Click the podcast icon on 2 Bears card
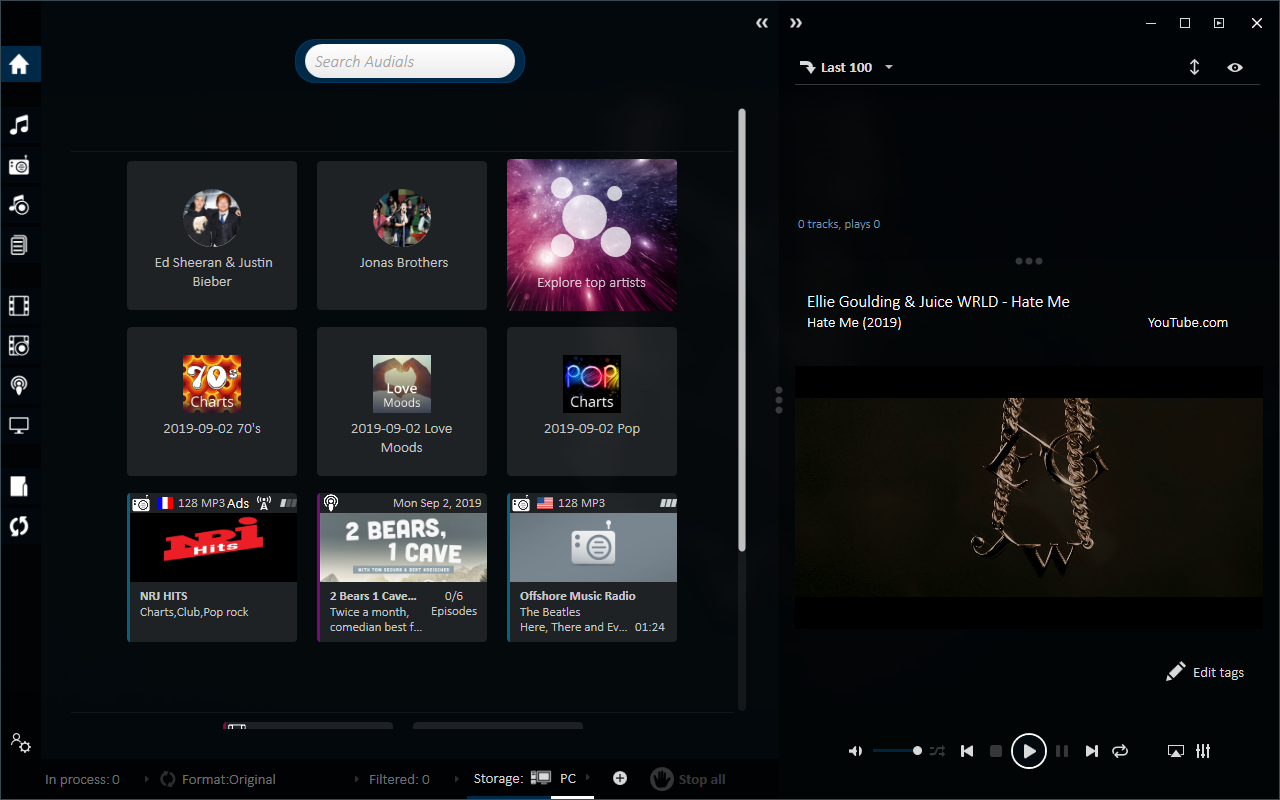Screen dimensions: 1280x800 (x=331, y=503)
